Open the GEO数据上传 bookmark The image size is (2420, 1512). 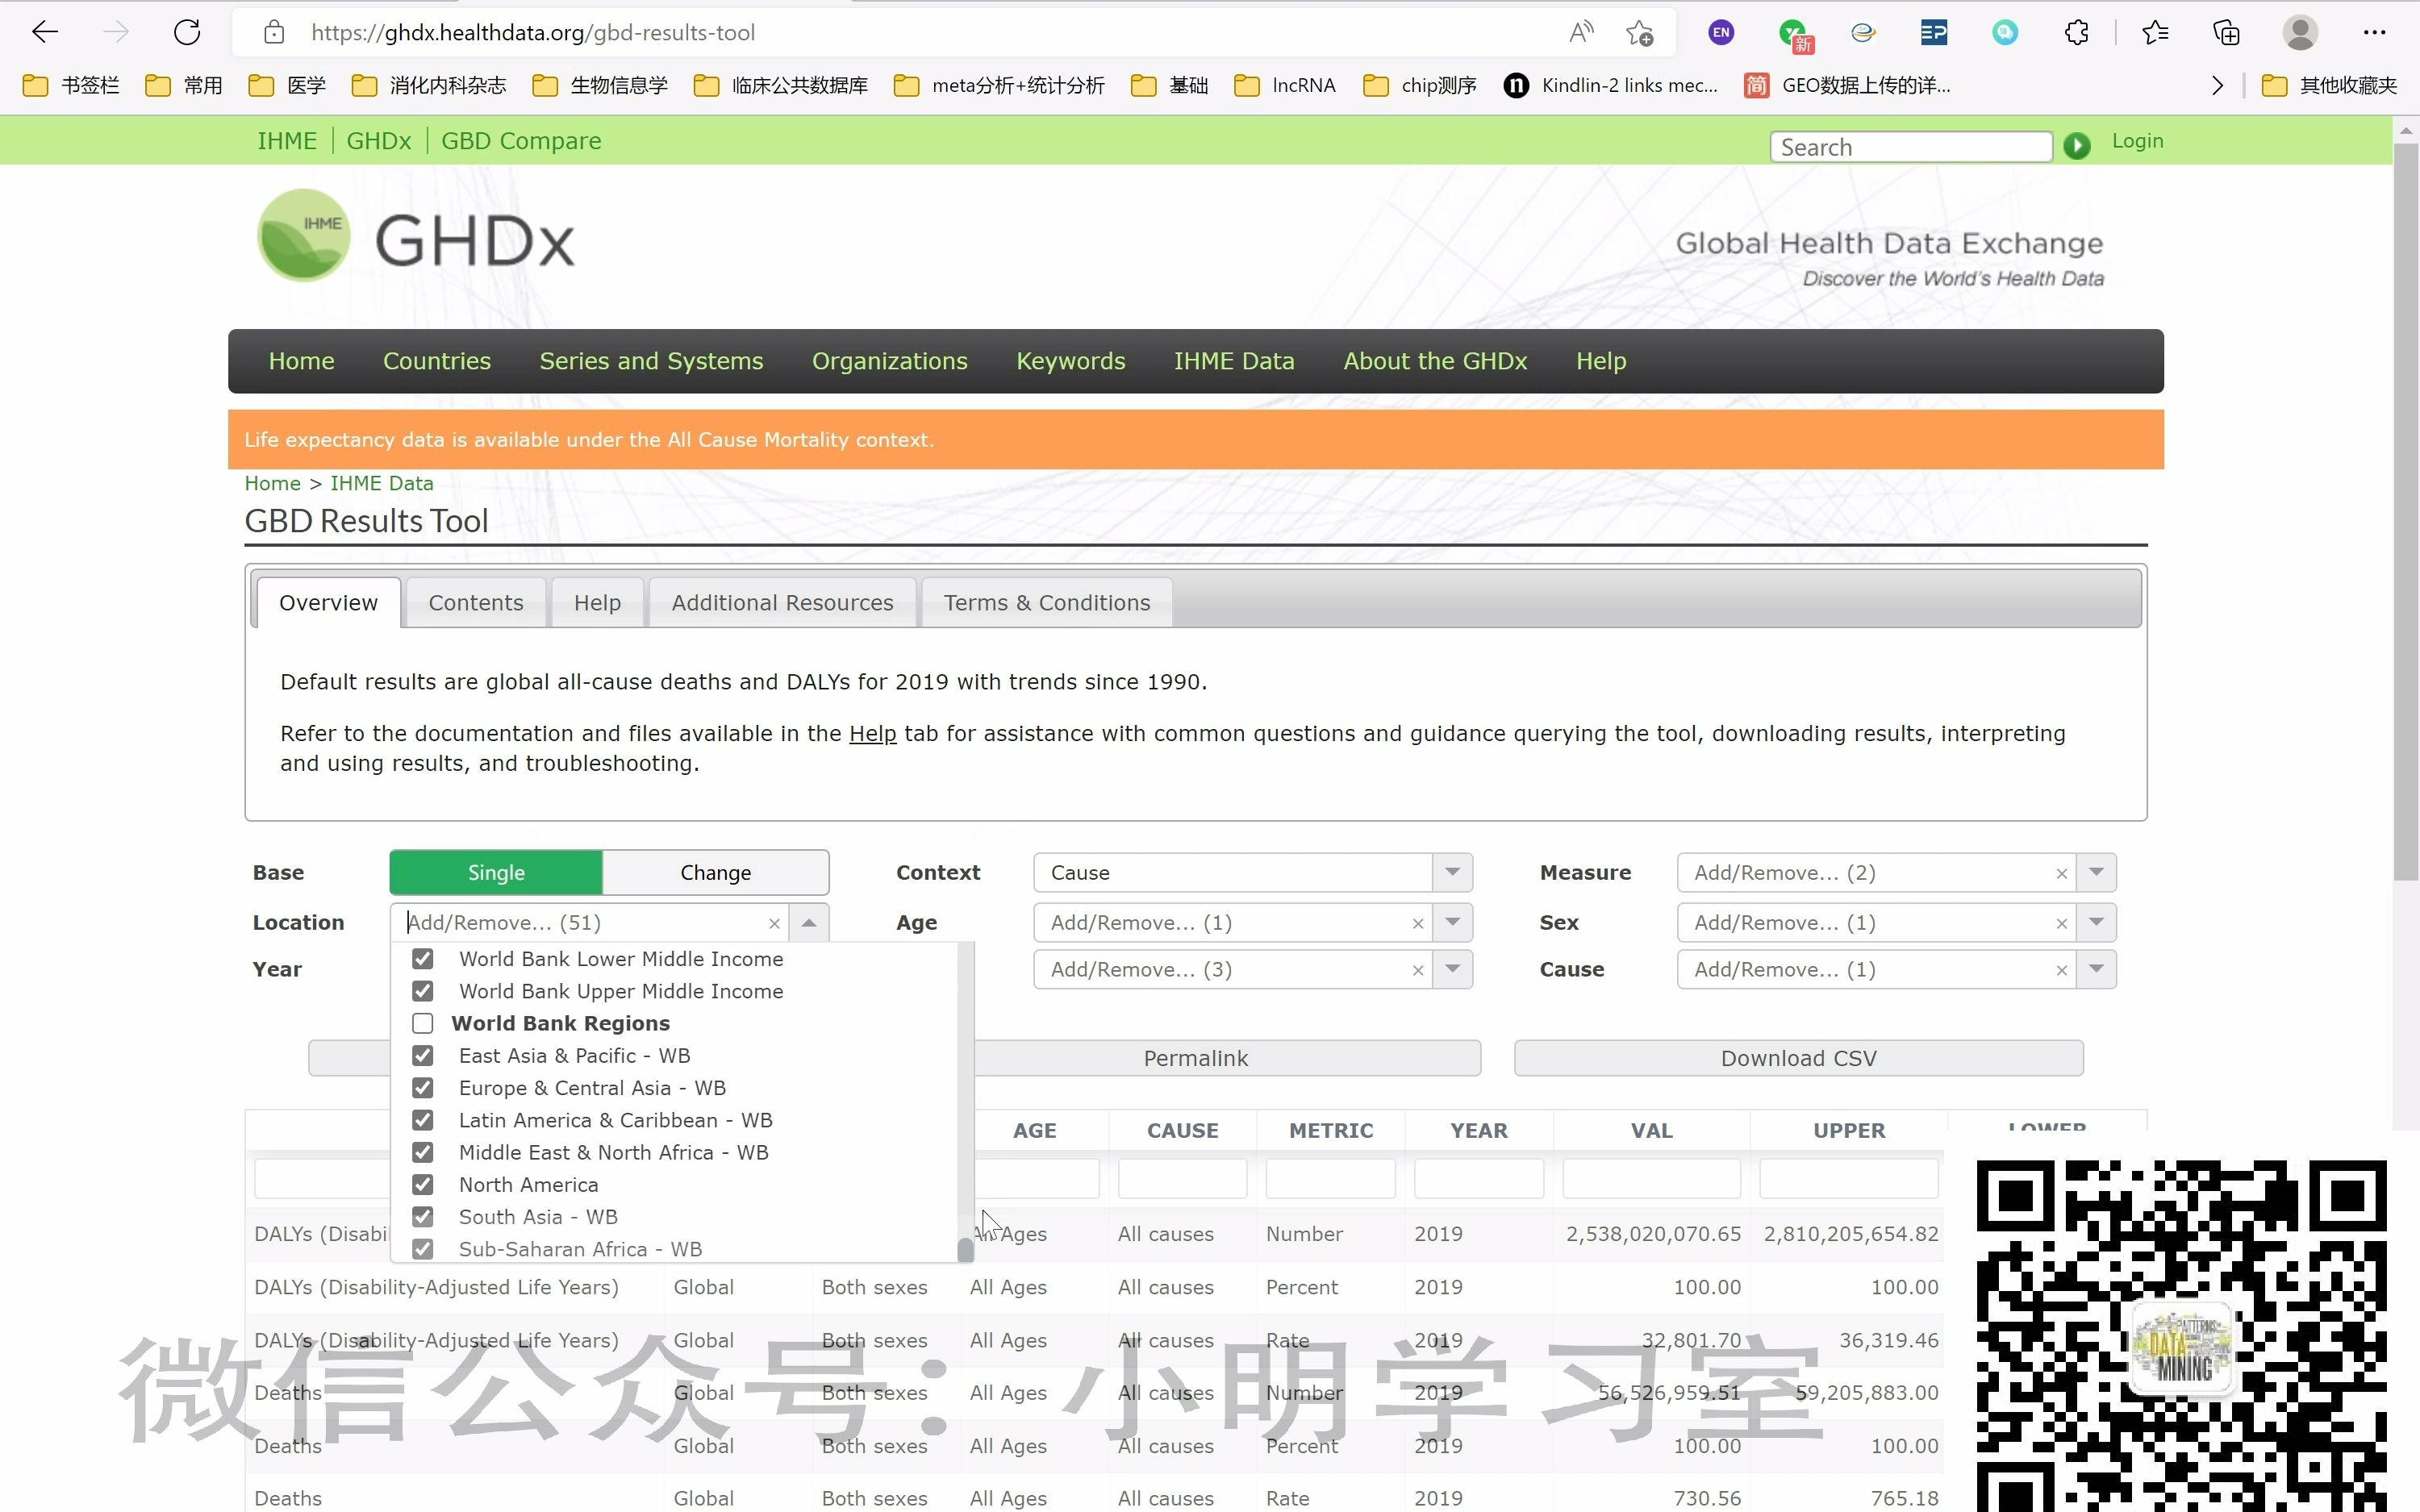tap(1847, 85)
